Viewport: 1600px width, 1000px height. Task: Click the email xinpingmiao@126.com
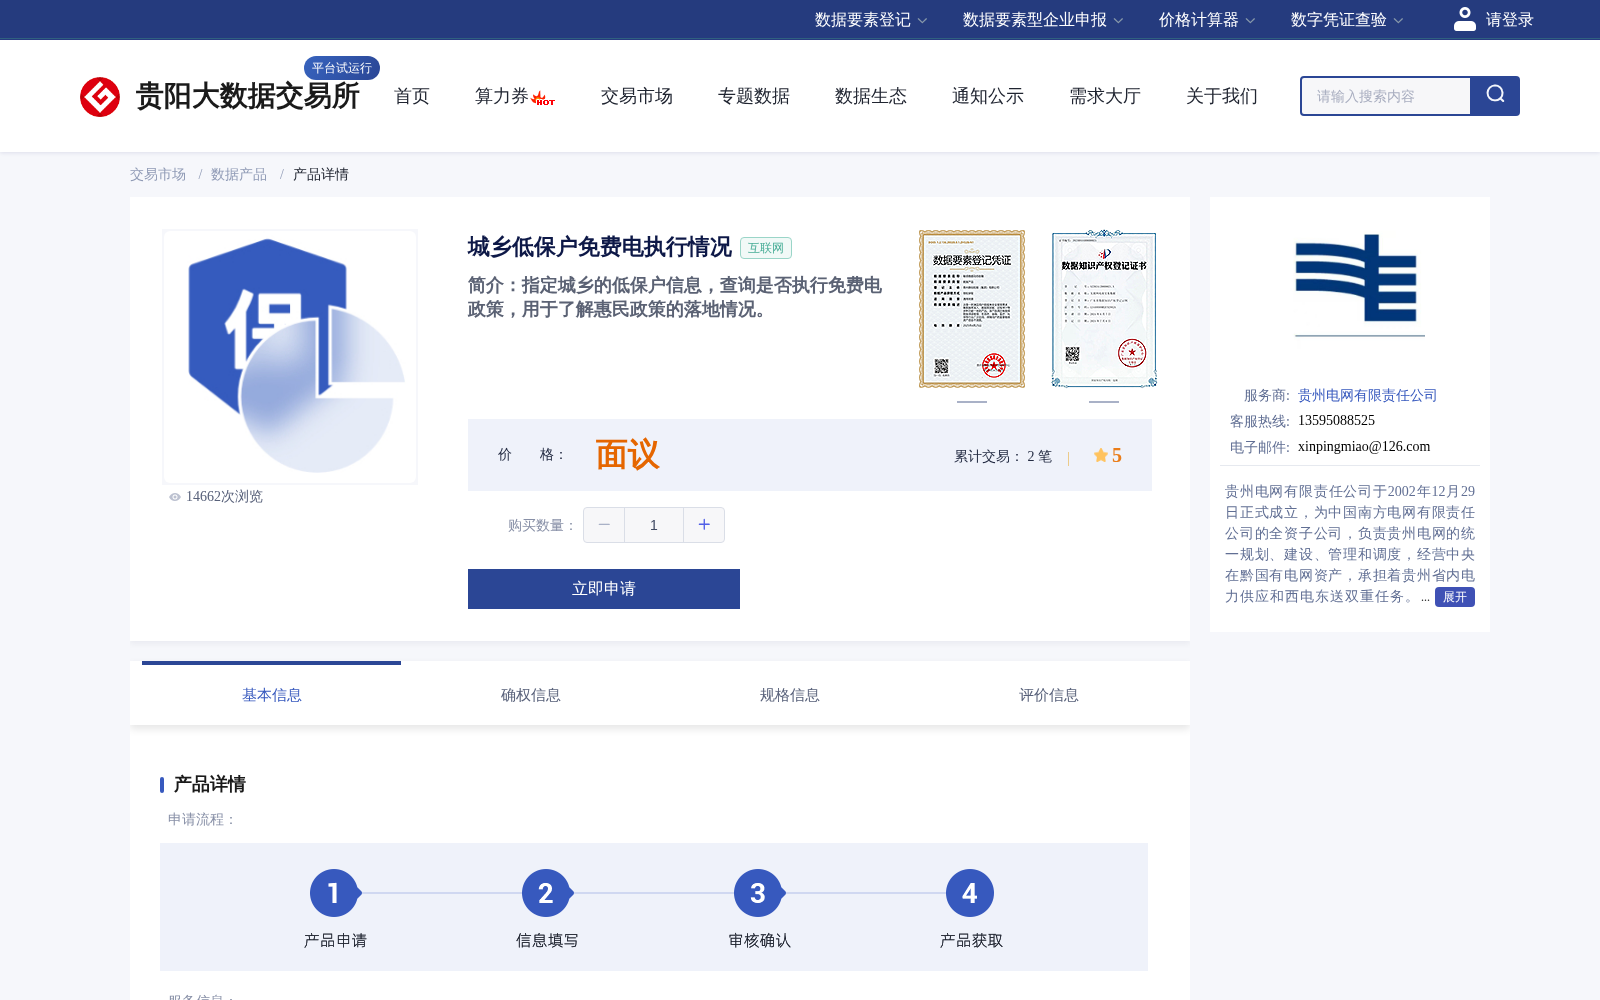tap(1364, 446)
